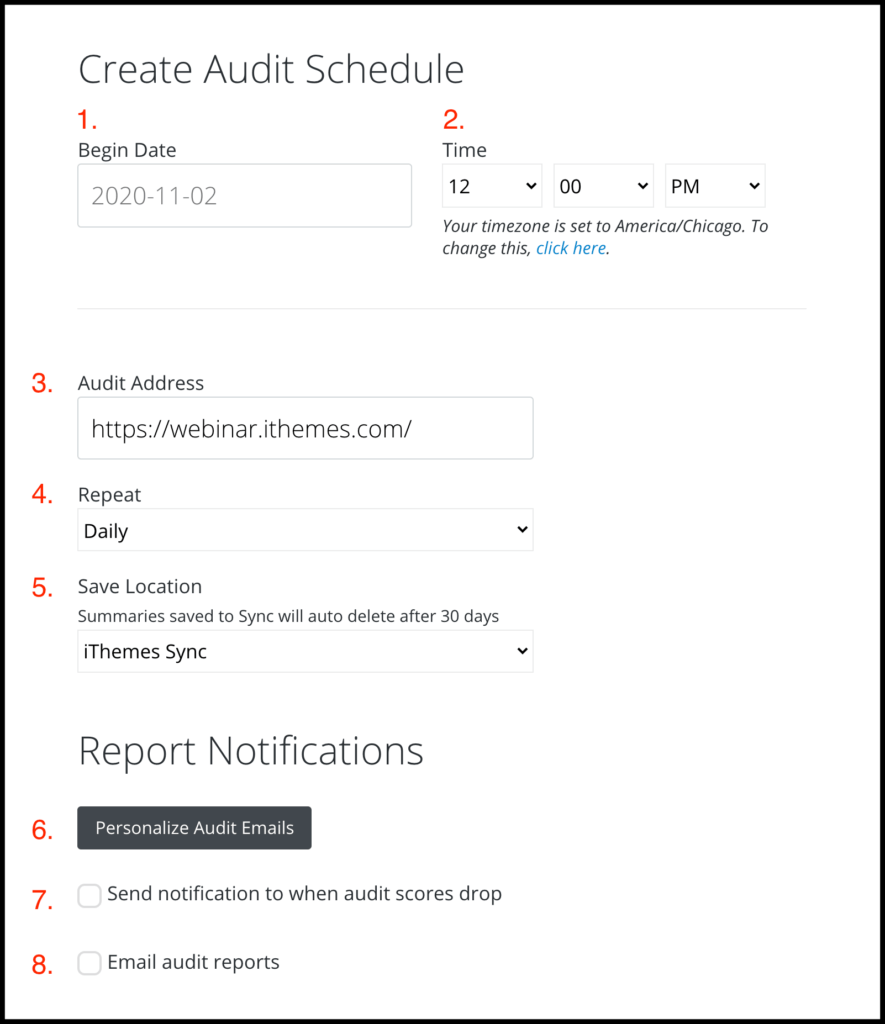Open the Save Location dropdown
Viewport: 885px width, 1024px height.
point(305,651)
